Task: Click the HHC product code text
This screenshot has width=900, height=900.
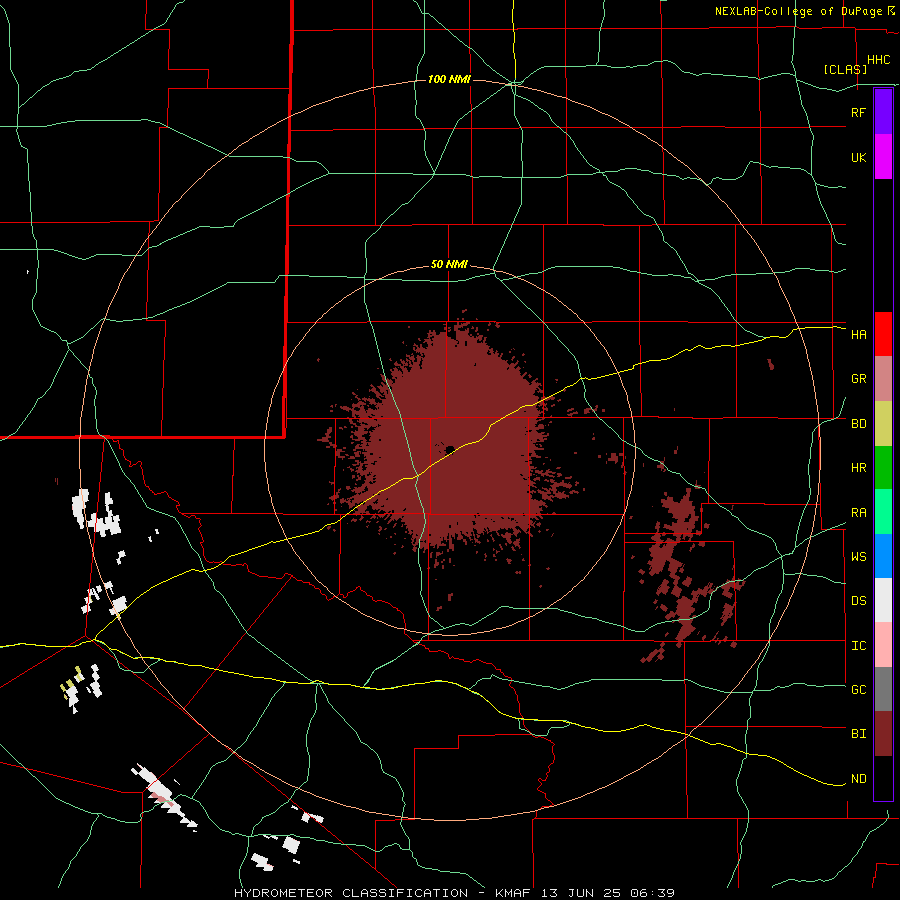Action: [x=878, y=60]
